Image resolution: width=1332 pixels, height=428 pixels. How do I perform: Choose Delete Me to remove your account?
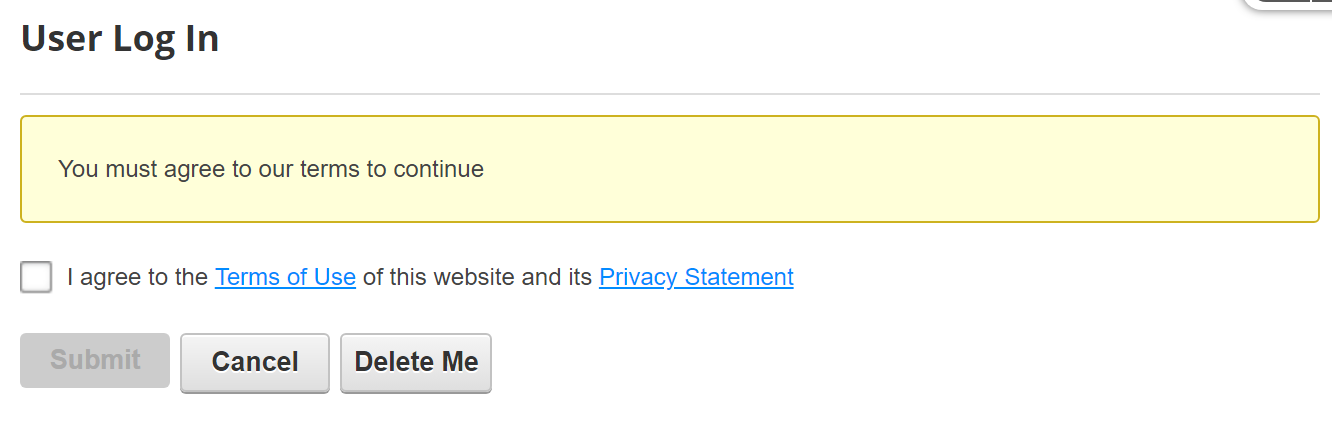(x=416, y=362)
